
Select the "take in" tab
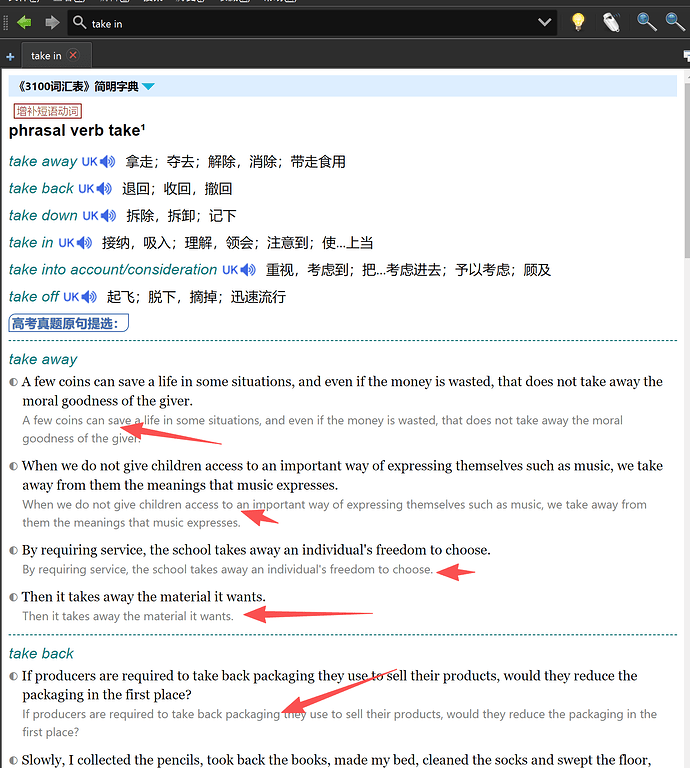pyautogui.click(x=46, y=56)
